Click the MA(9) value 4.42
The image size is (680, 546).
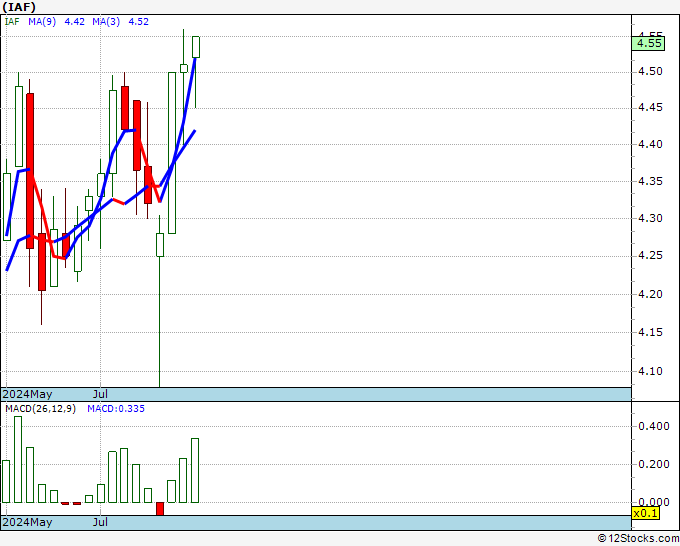75,22
